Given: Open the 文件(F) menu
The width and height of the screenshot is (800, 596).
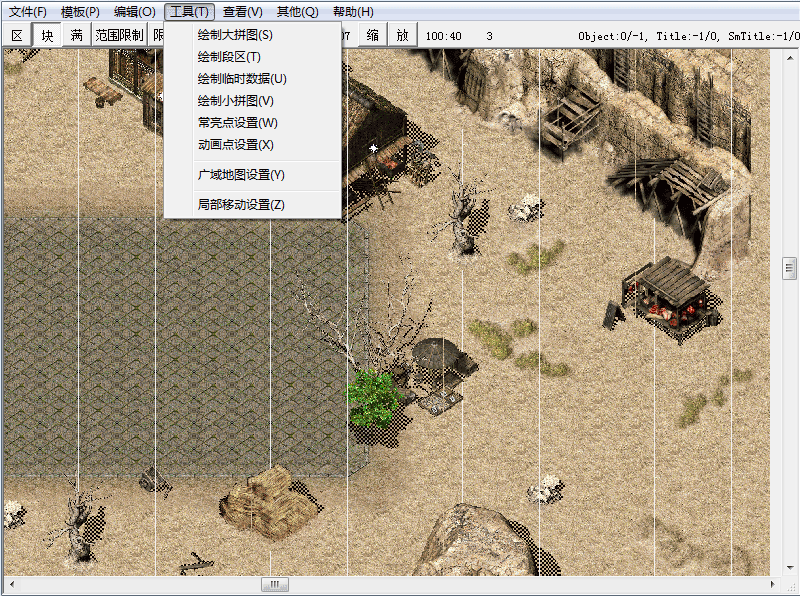Looking at the screenshot, I should (x=28, y=12).
